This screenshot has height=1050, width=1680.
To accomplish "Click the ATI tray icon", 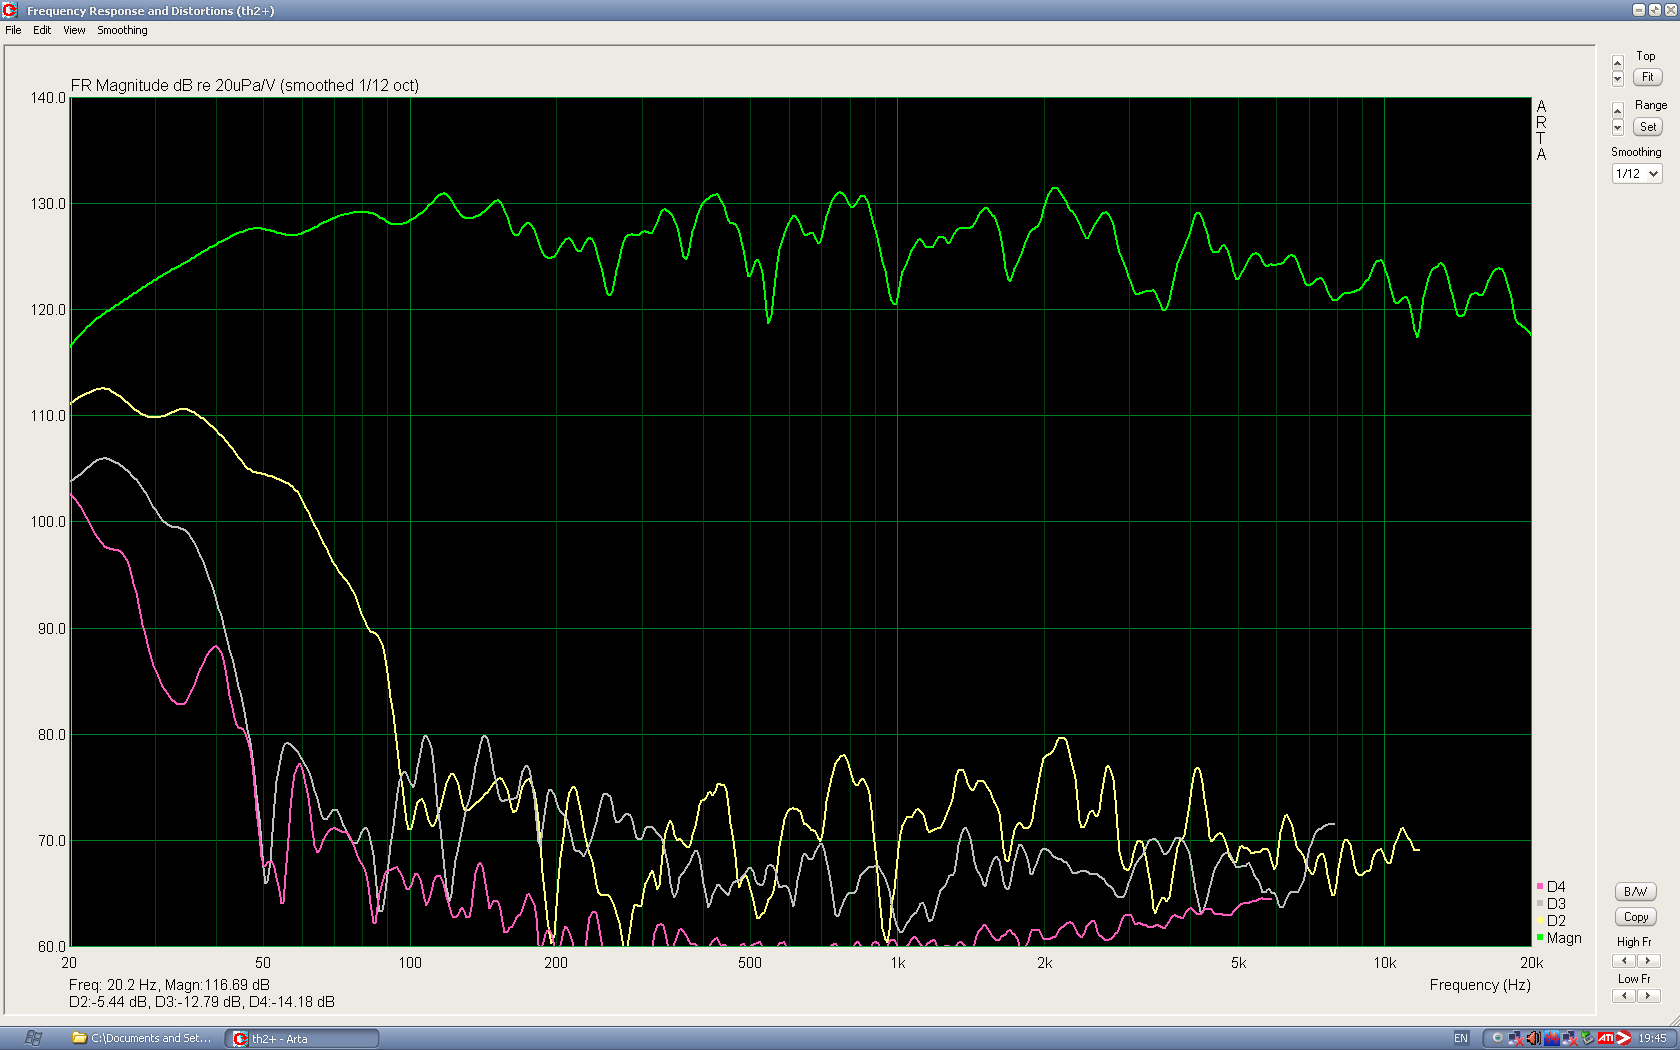I will pyautogui.click(x=1606, y=1038).
